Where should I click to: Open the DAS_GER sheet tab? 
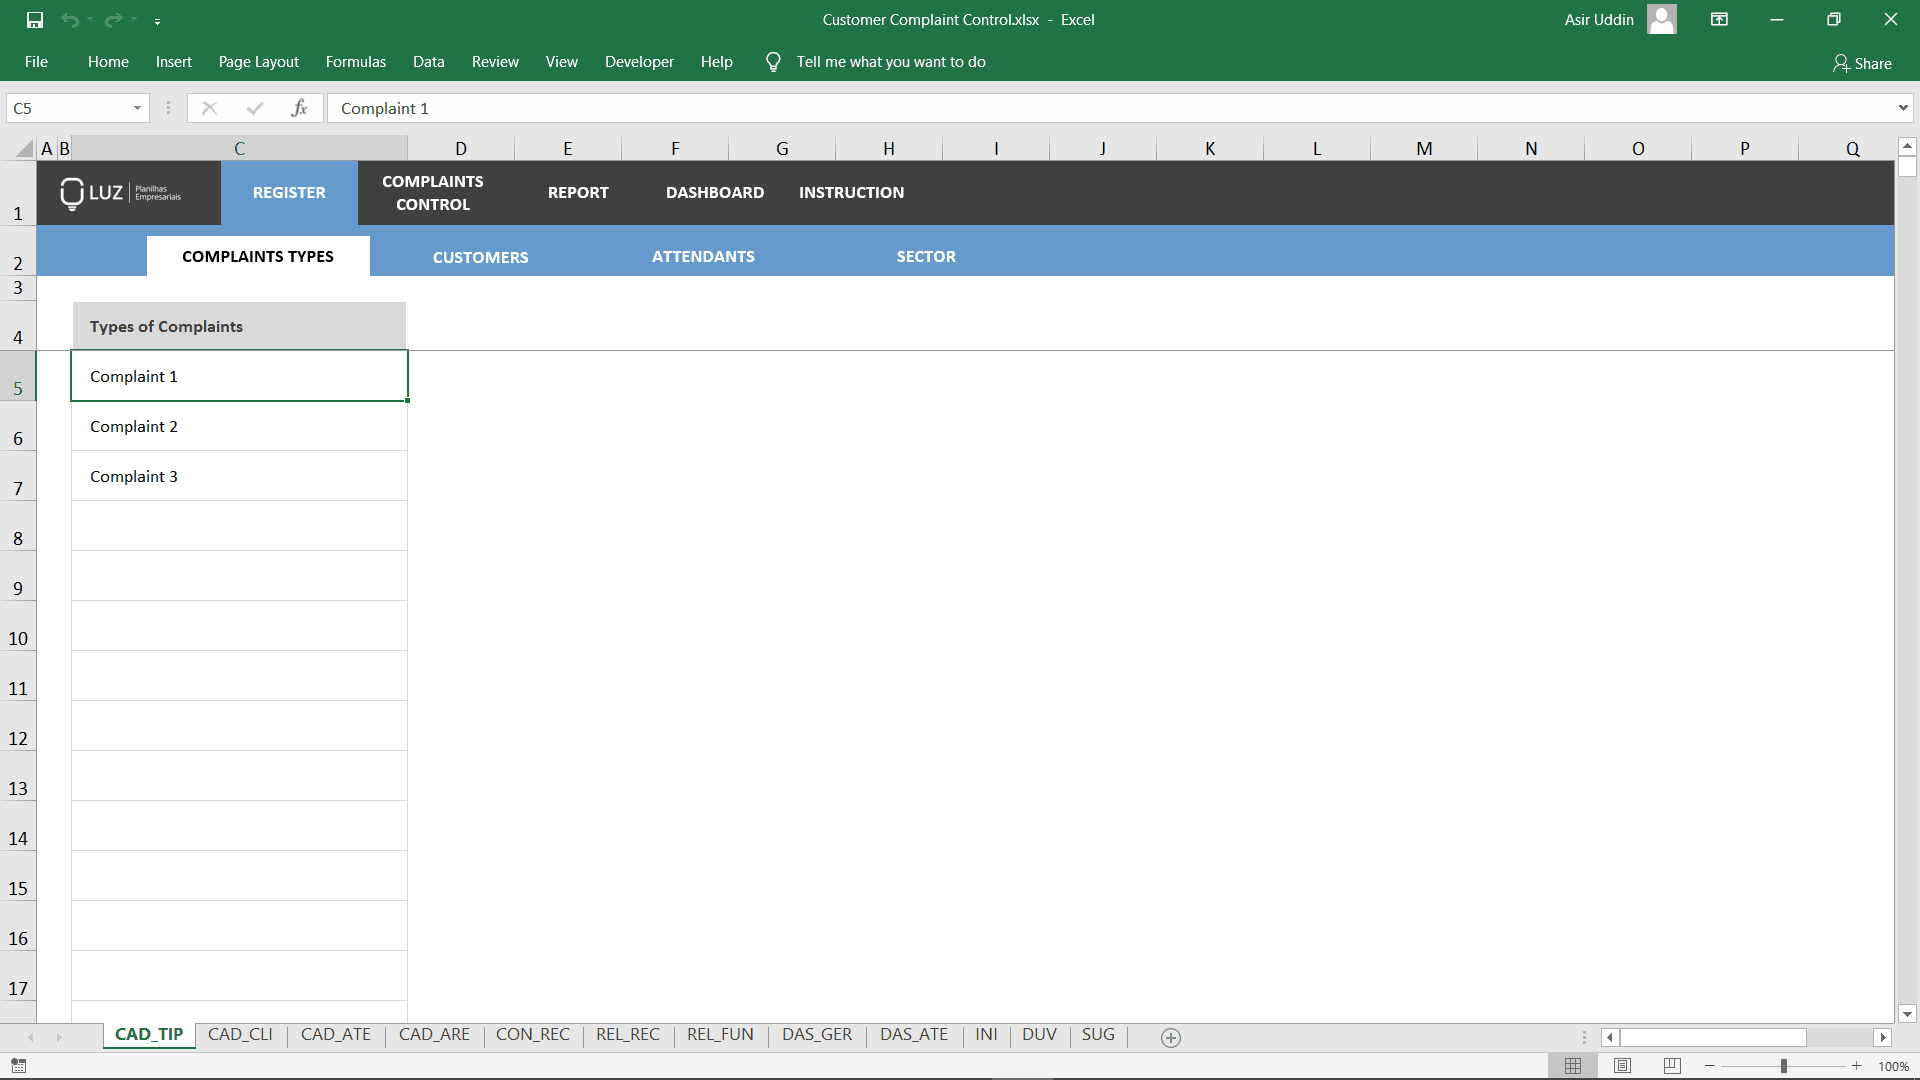817,1035
